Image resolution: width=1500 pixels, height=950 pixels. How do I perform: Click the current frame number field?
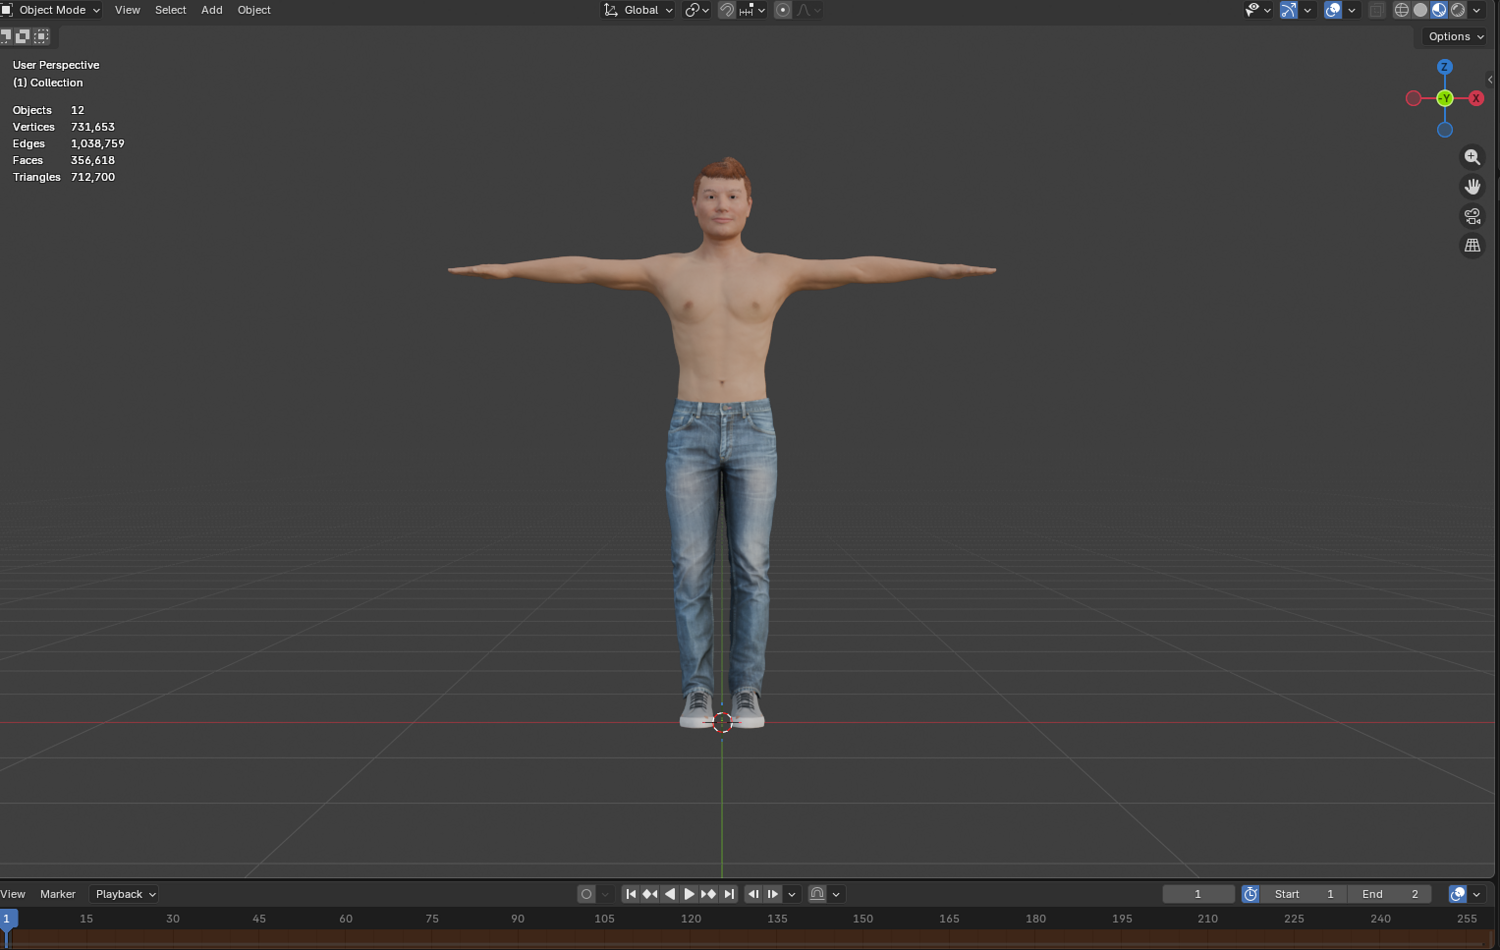(x=1198, y=894)
